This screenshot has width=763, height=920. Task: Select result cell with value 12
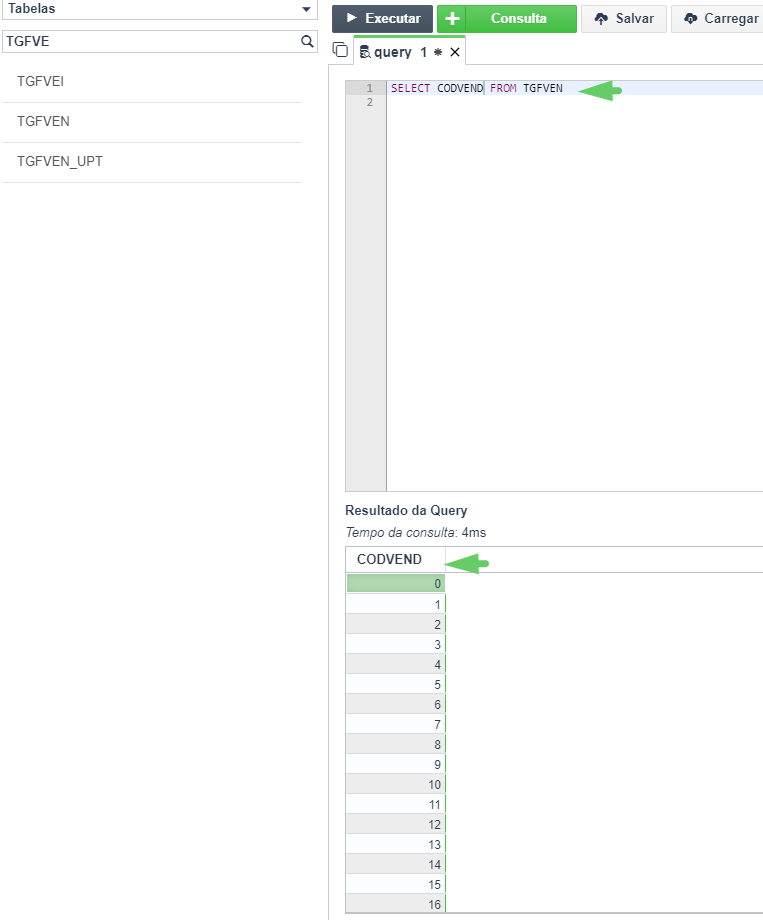(396, 824)
